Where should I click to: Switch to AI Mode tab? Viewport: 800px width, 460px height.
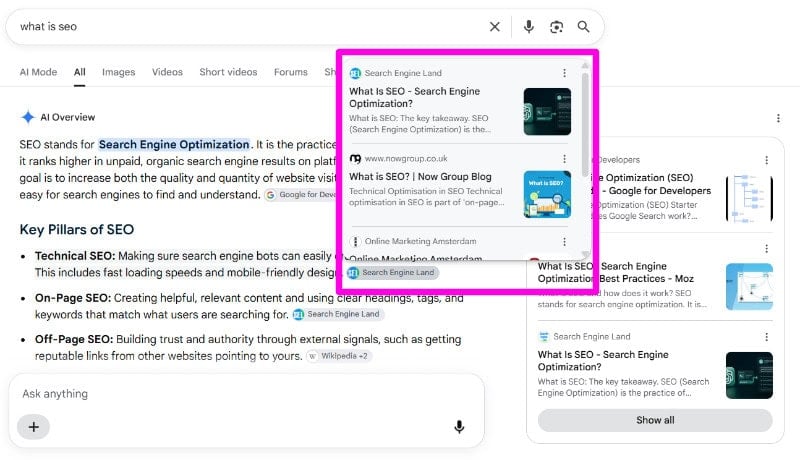click(38, 72)
